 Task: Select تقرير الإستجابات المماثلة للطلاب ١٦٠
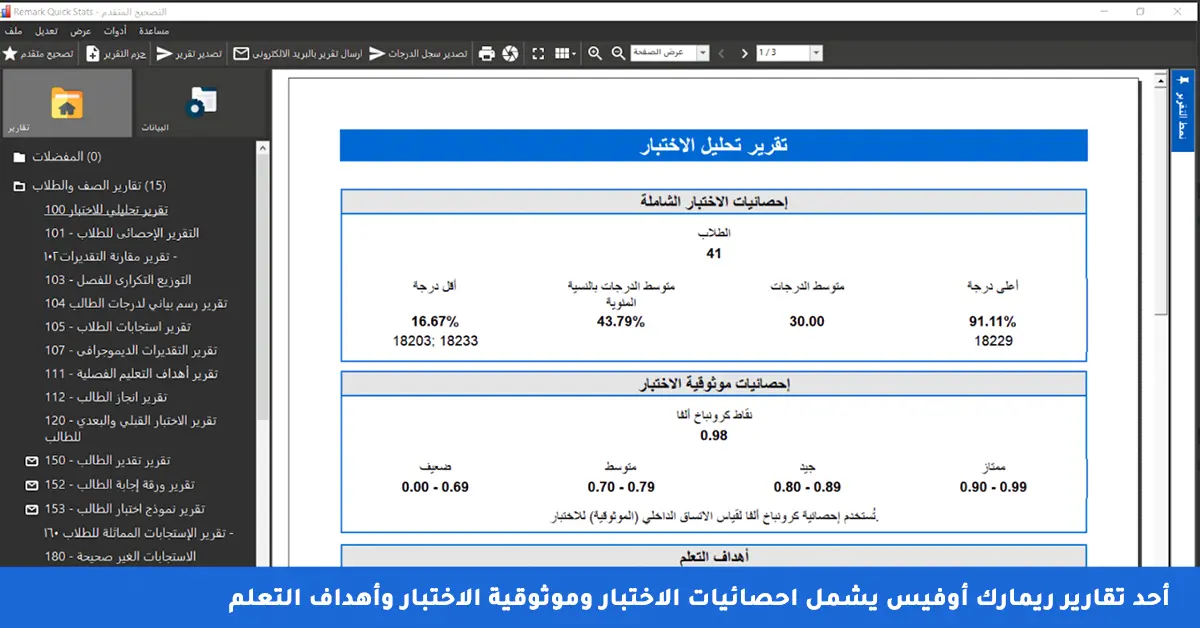click(x=139, y=533)
